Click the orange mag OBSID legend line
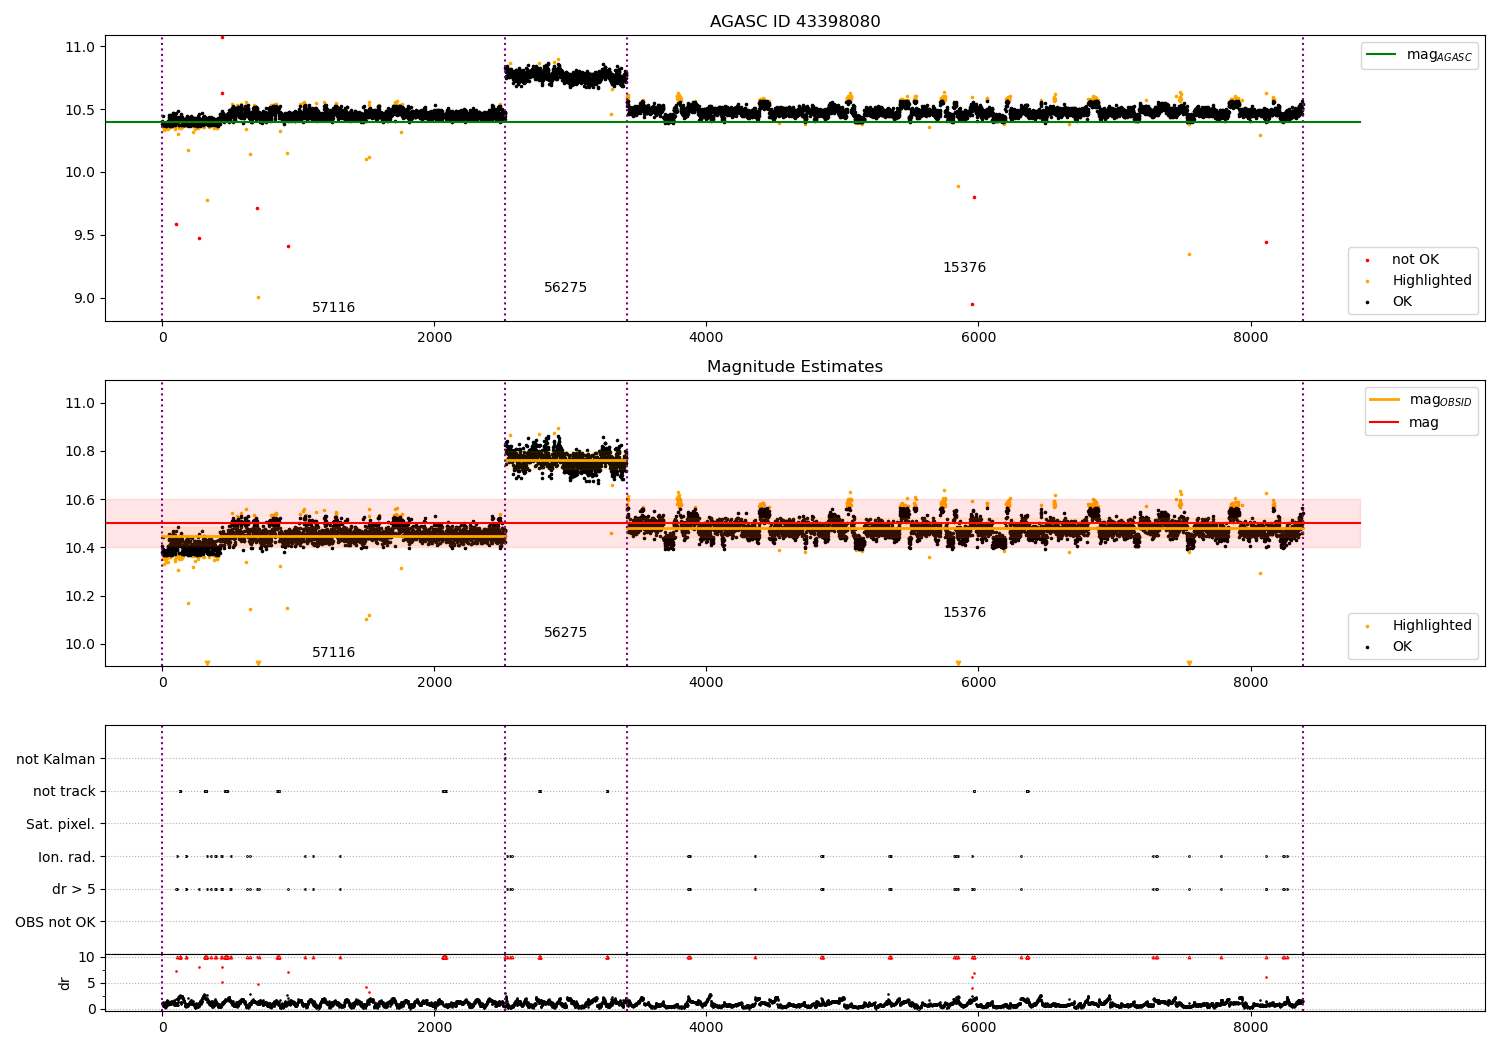 1385,400
